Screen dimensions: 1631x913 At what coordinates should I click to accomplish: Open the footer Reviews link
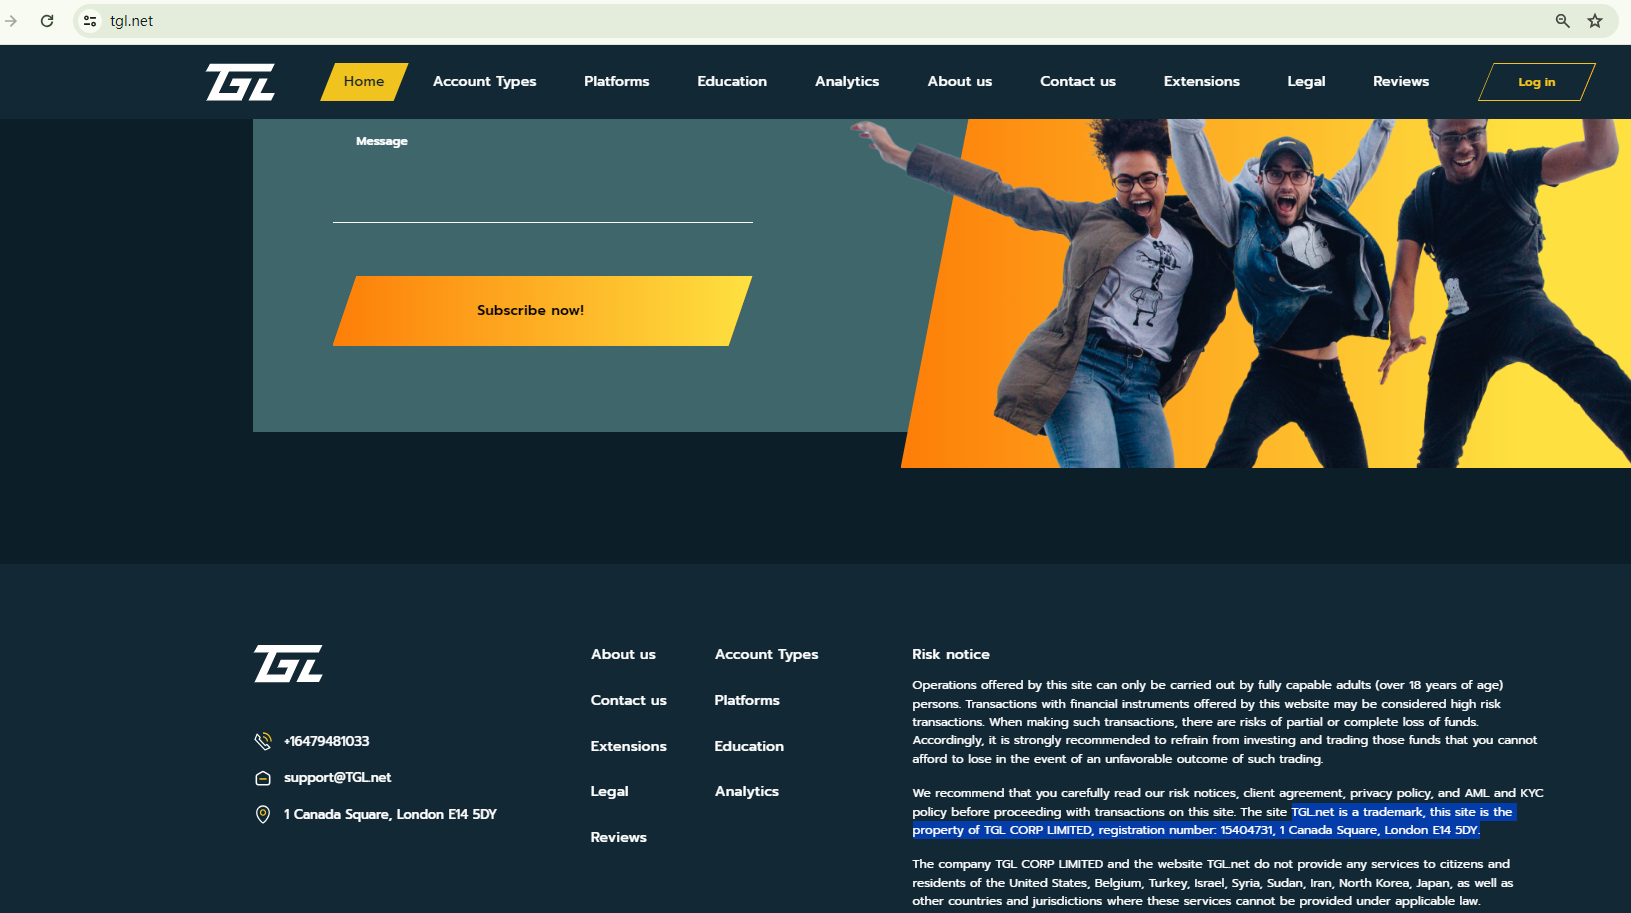click(618, 837)
